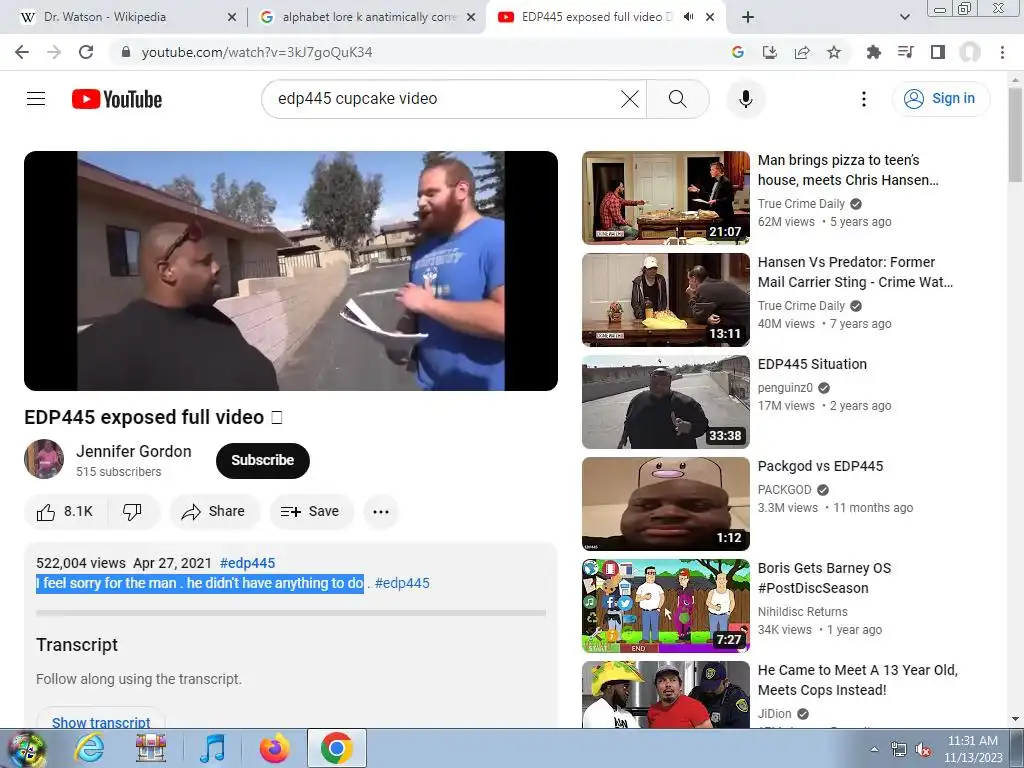The height and width of the screenshot is (768, 1024).
Task: Switch to alphabet lore Google tab
Action: 368,17
